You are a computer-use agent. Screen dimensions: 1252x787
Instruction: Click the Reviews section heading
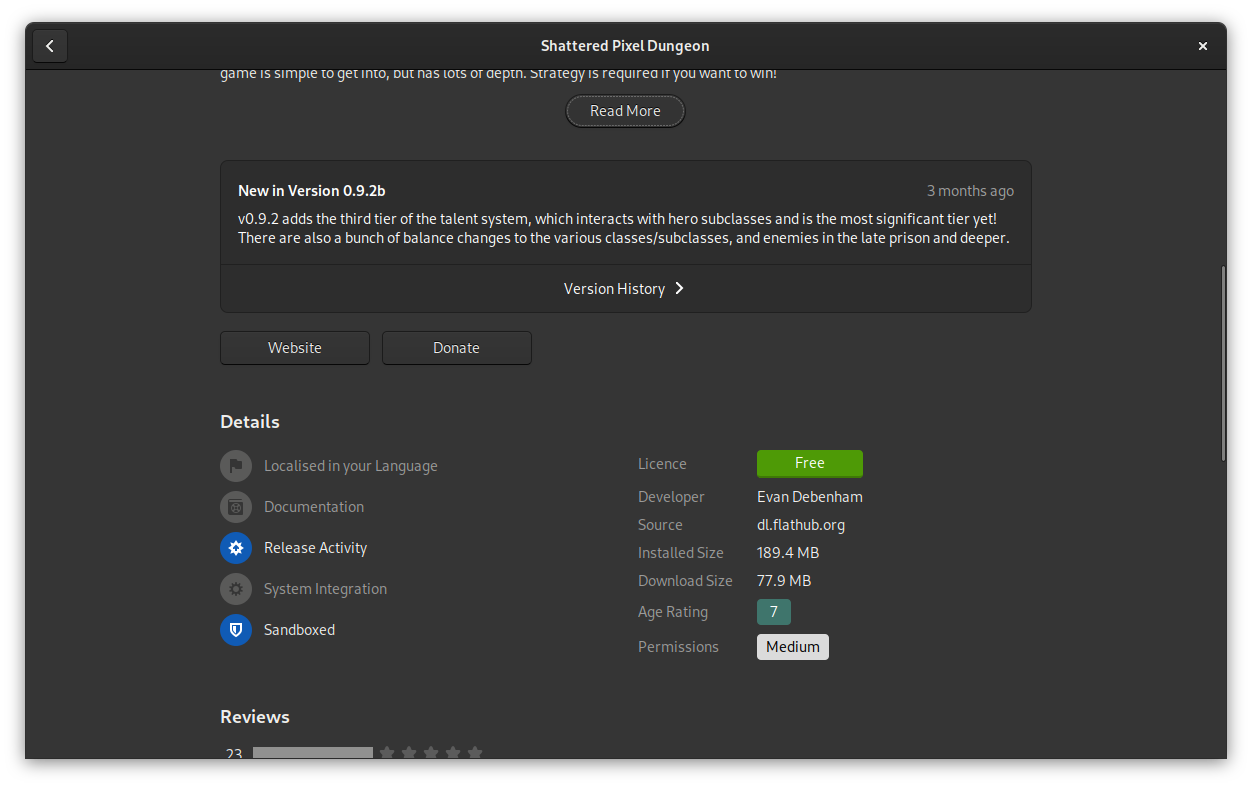(x=255, y=717)
